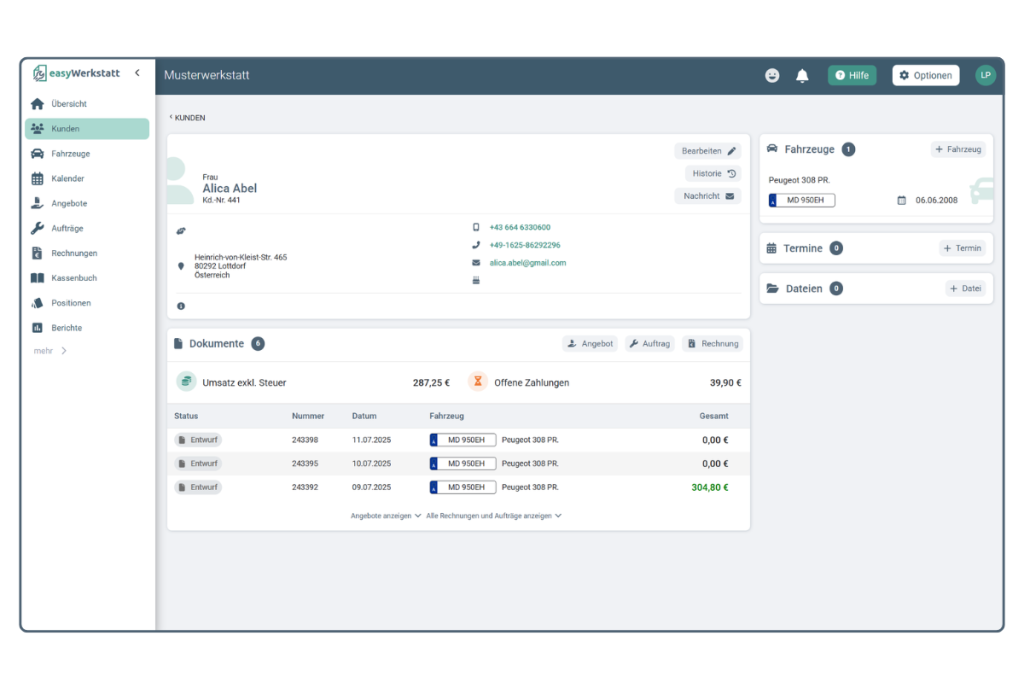
Task: Open the Hilfe button
Action: [x=852, y=76]
